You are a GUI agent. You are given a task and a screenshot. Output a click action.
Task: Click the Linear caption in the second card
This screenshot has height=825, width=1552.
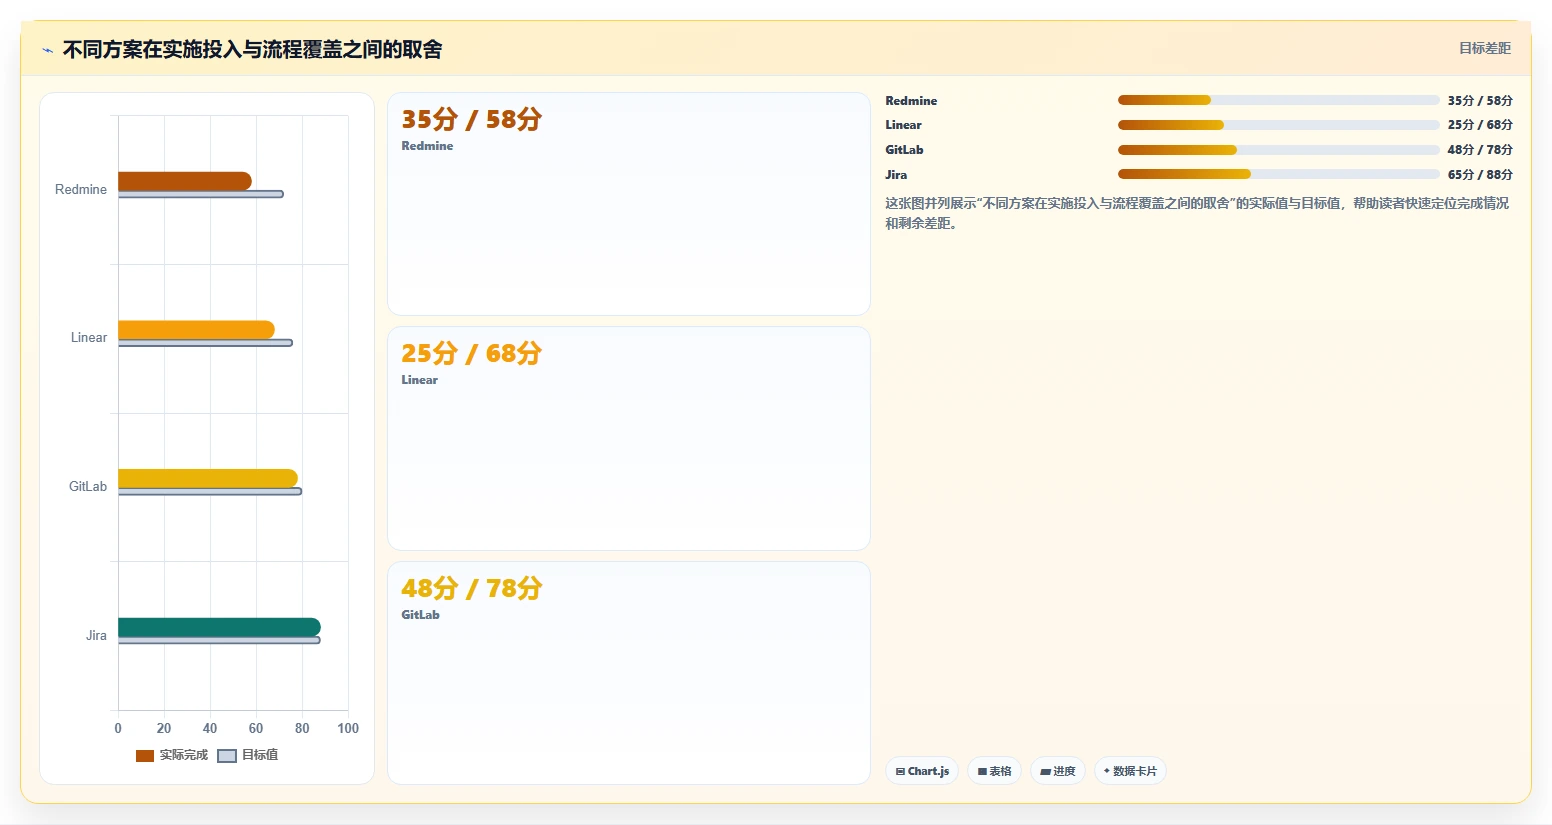pos(419,380)
